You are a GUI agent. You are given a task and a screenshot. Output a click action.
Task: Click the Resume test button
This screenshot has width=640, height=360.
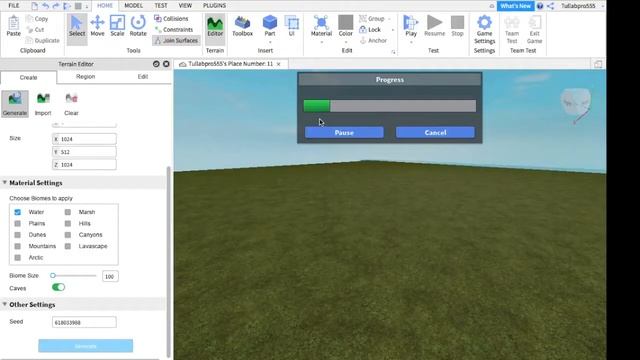434,26
